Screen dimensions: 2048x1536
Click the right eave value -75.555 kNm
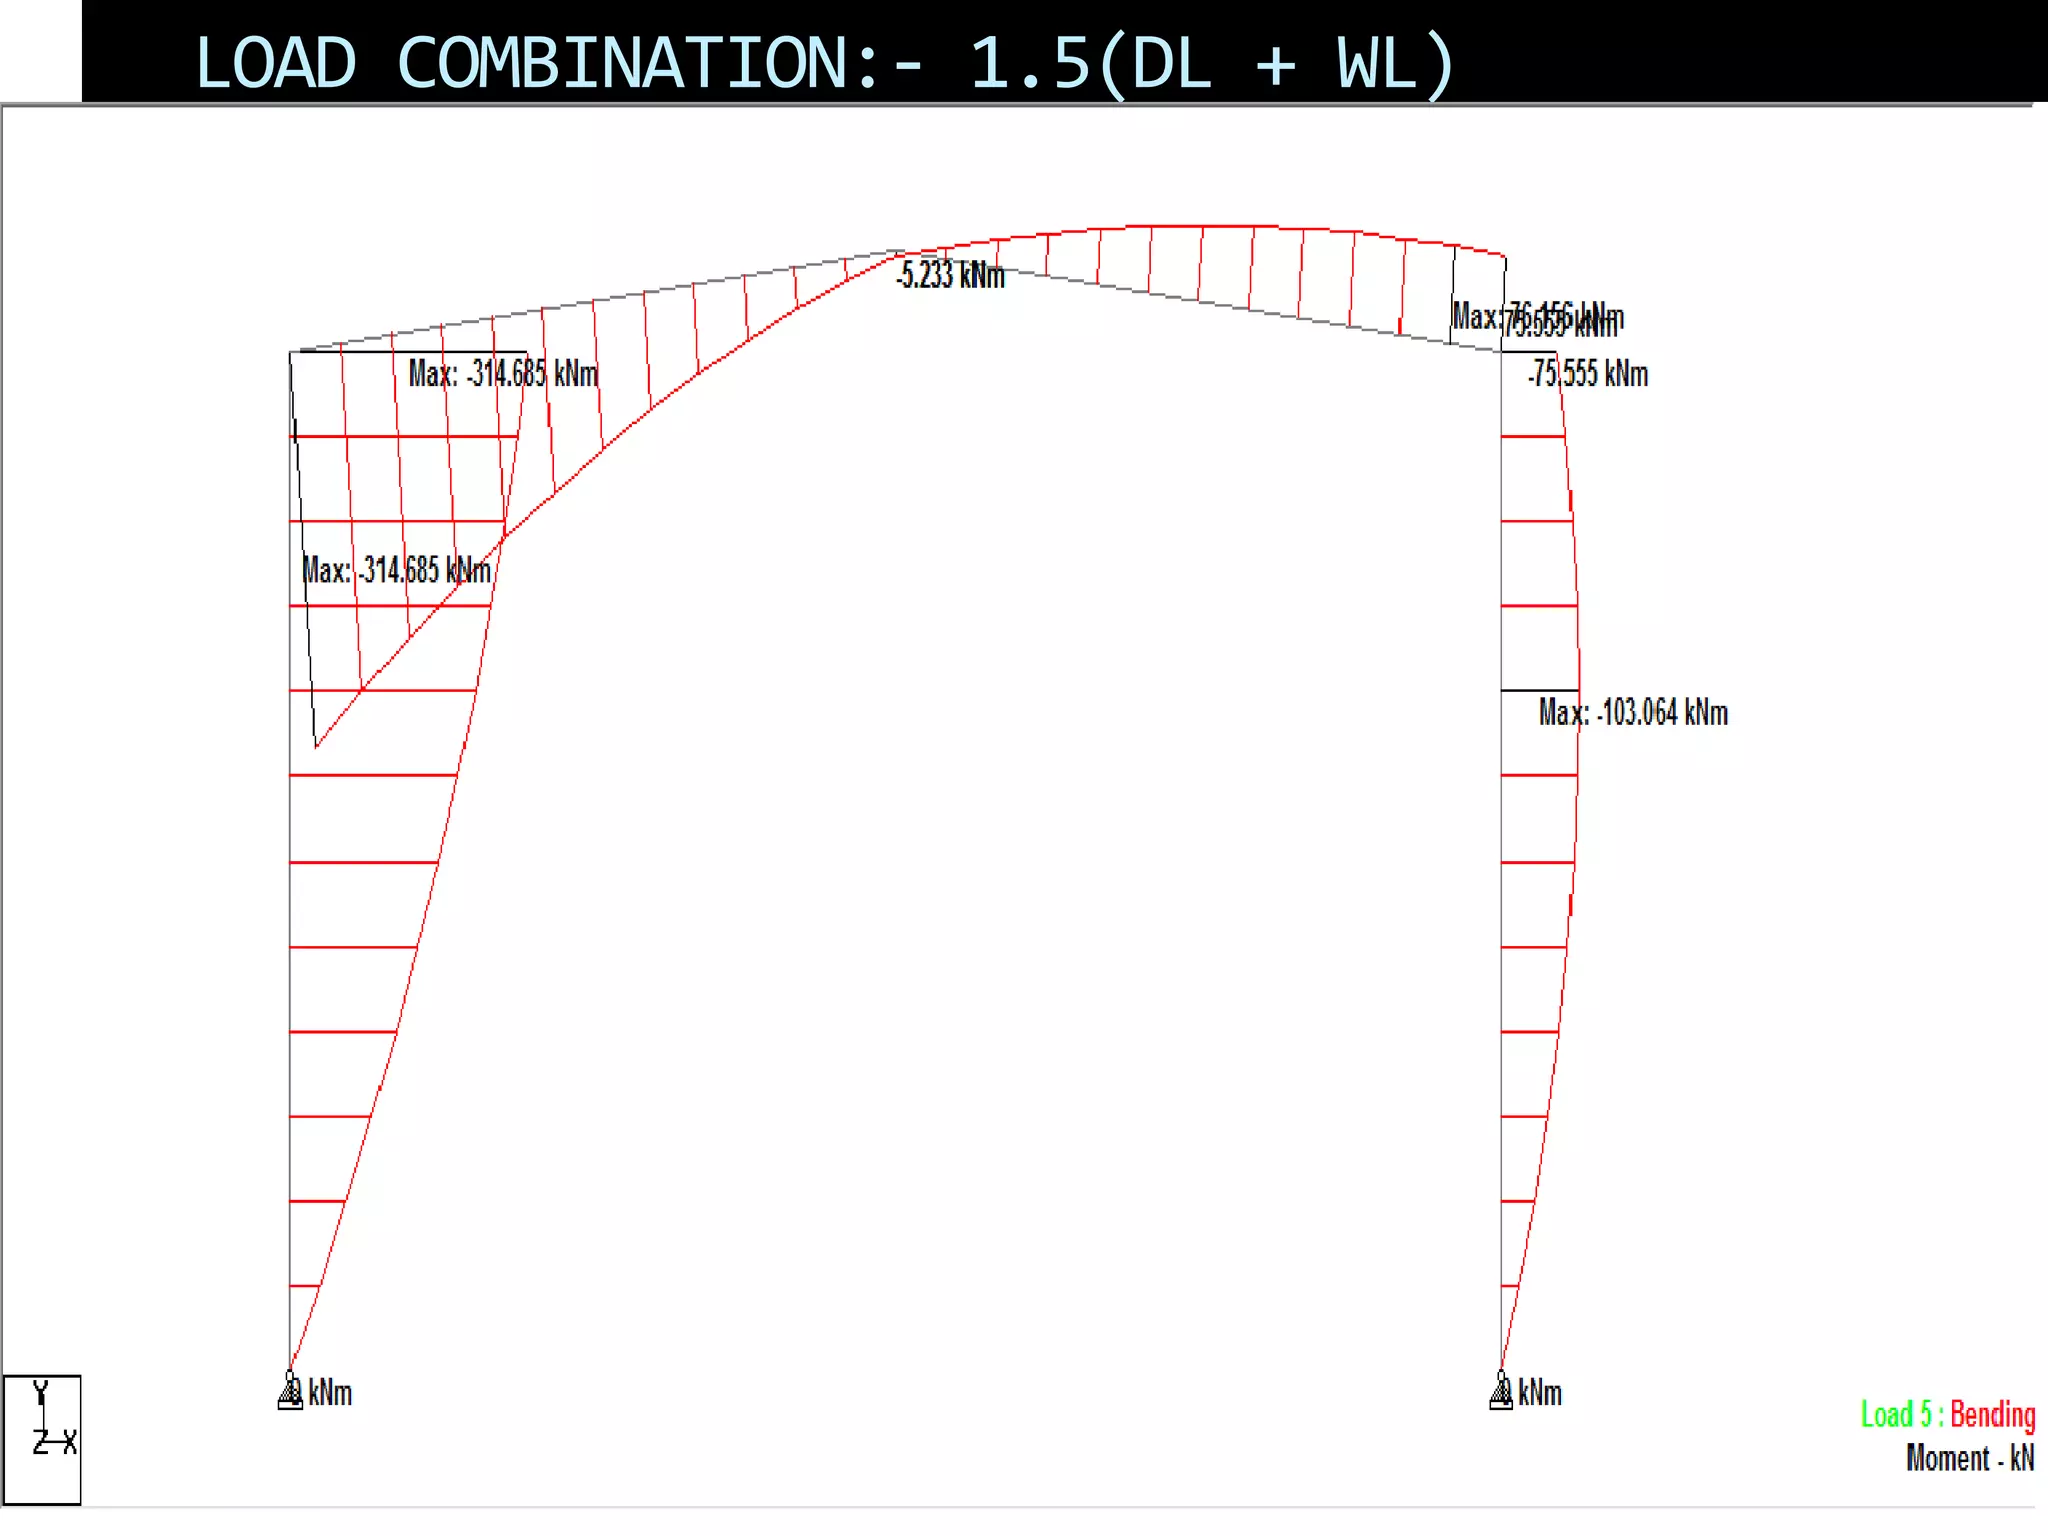1588,374
